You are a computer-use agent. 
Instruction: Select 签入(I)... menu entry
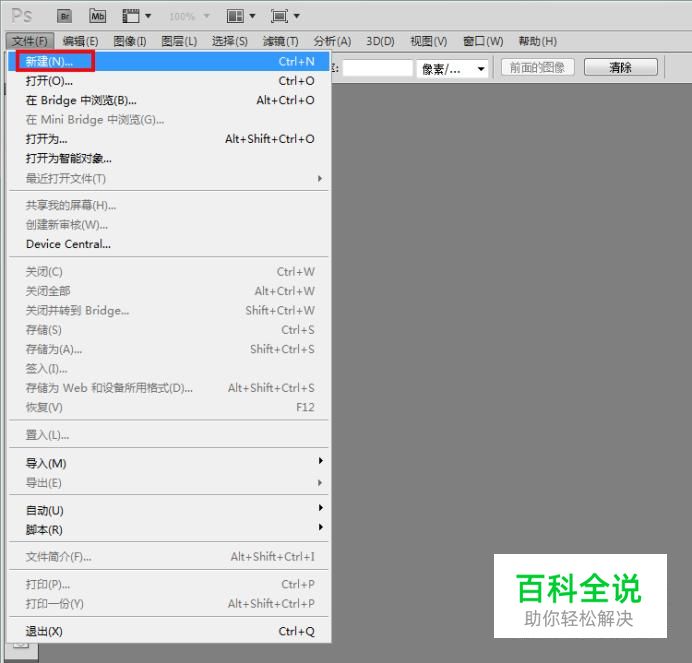[169, 369]
